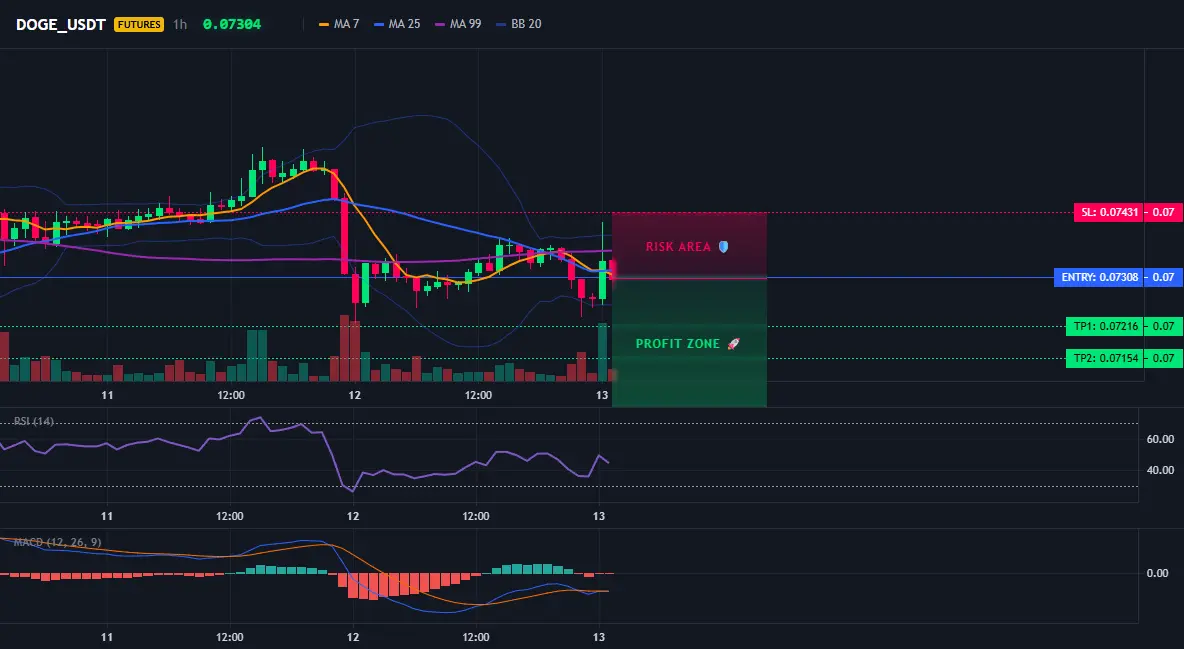Click the 11 date label under price chart
Viewport: 1184px width, 649px height.
(x=107, y=395)
